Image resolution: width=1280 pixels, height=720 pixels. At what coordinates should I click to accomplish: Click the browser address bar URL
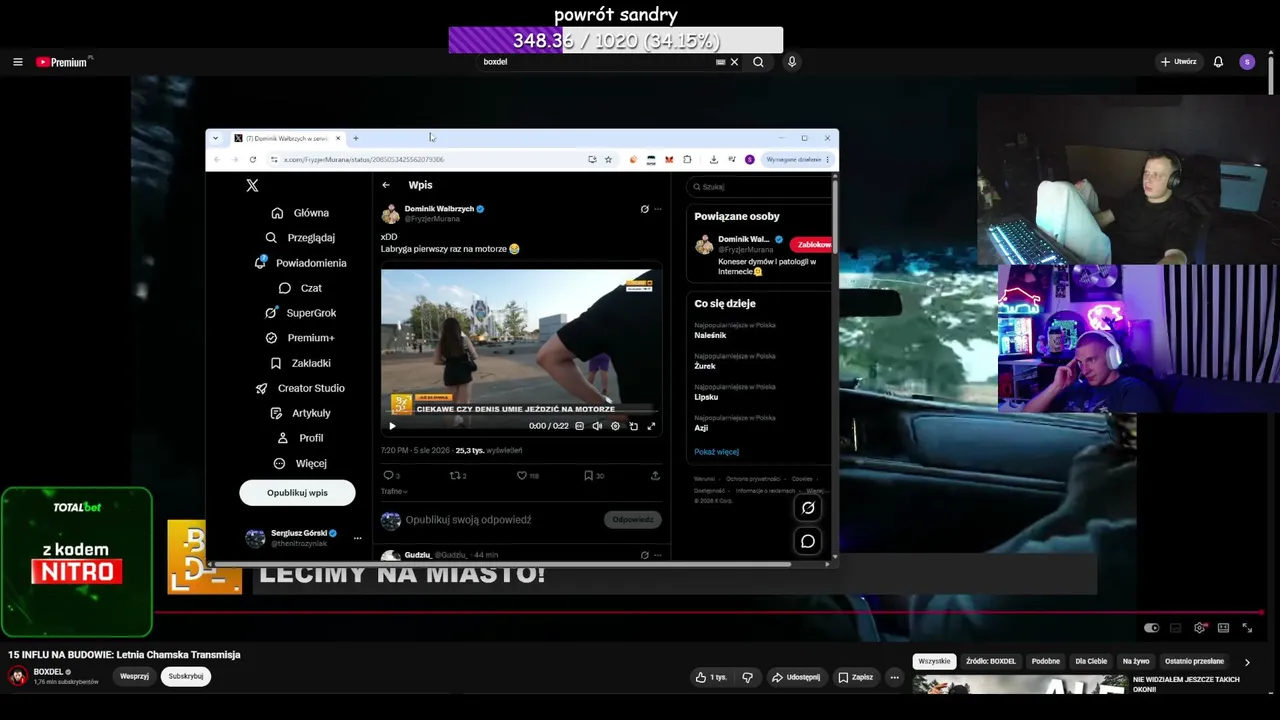(x=364, y=160)
